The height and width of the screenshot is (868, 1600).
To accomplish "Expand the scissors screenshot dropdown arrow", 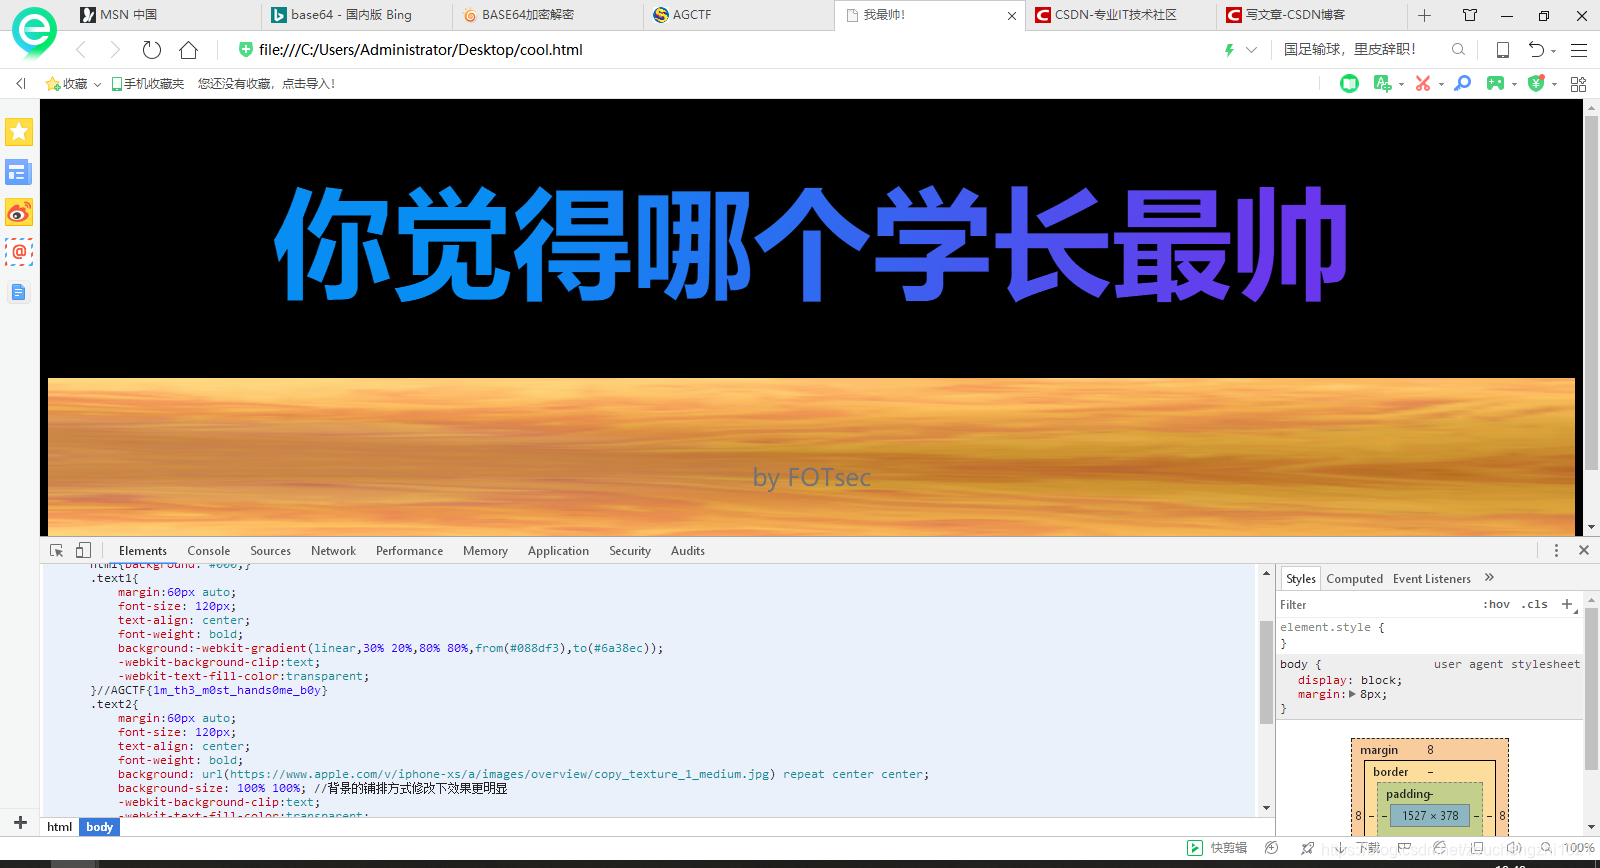I will (x=1441, y=85).
